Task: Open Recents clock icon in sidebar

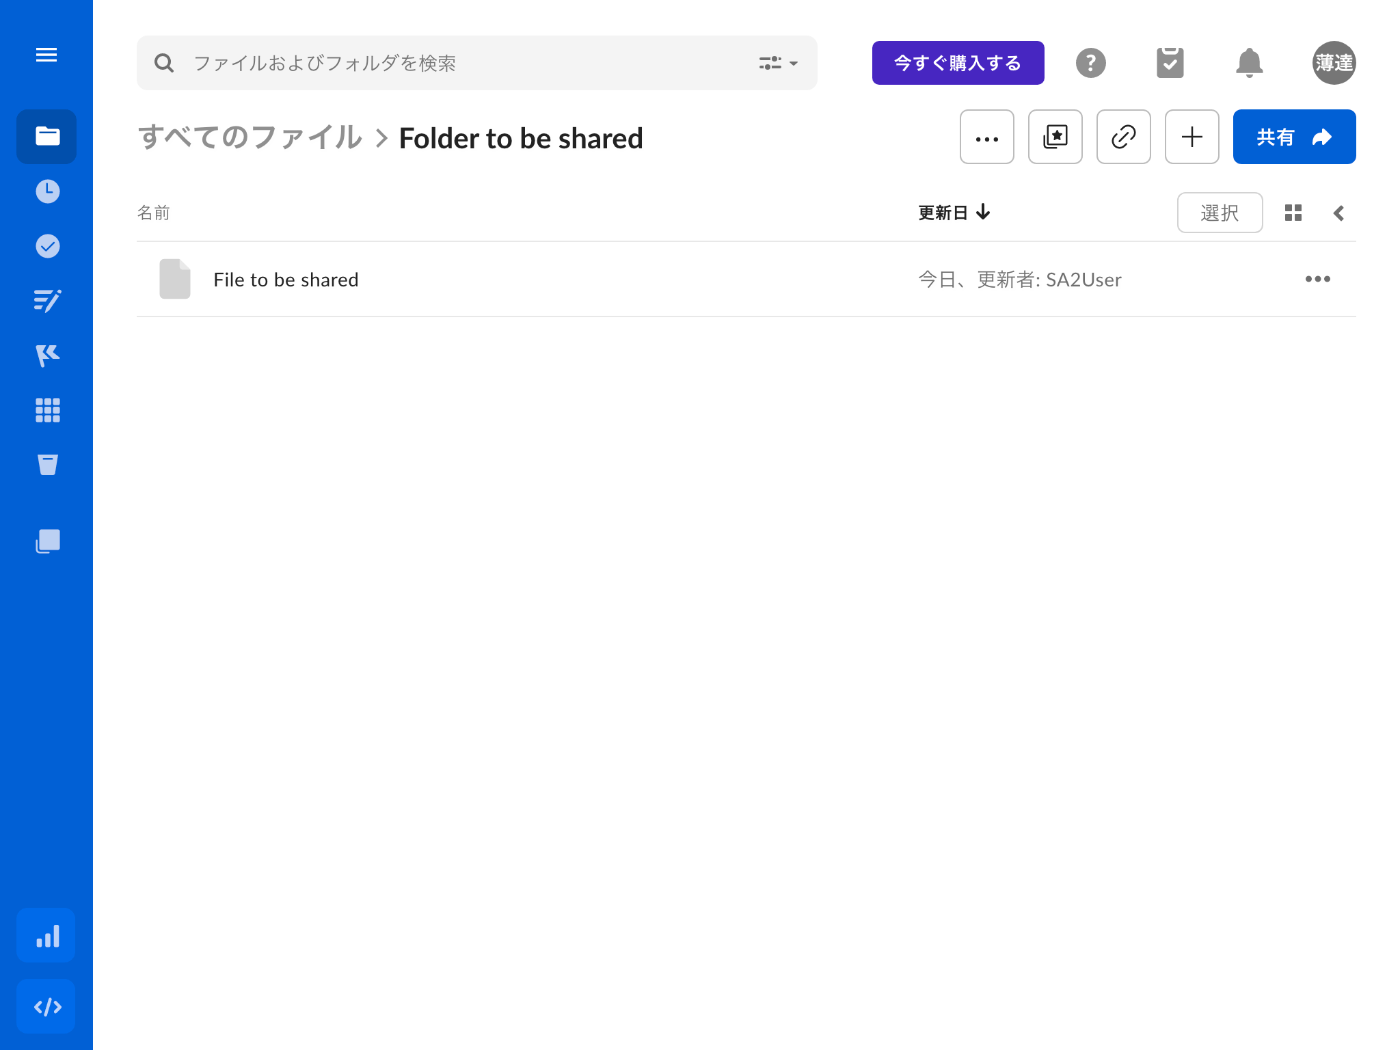Action: [47, 191]
